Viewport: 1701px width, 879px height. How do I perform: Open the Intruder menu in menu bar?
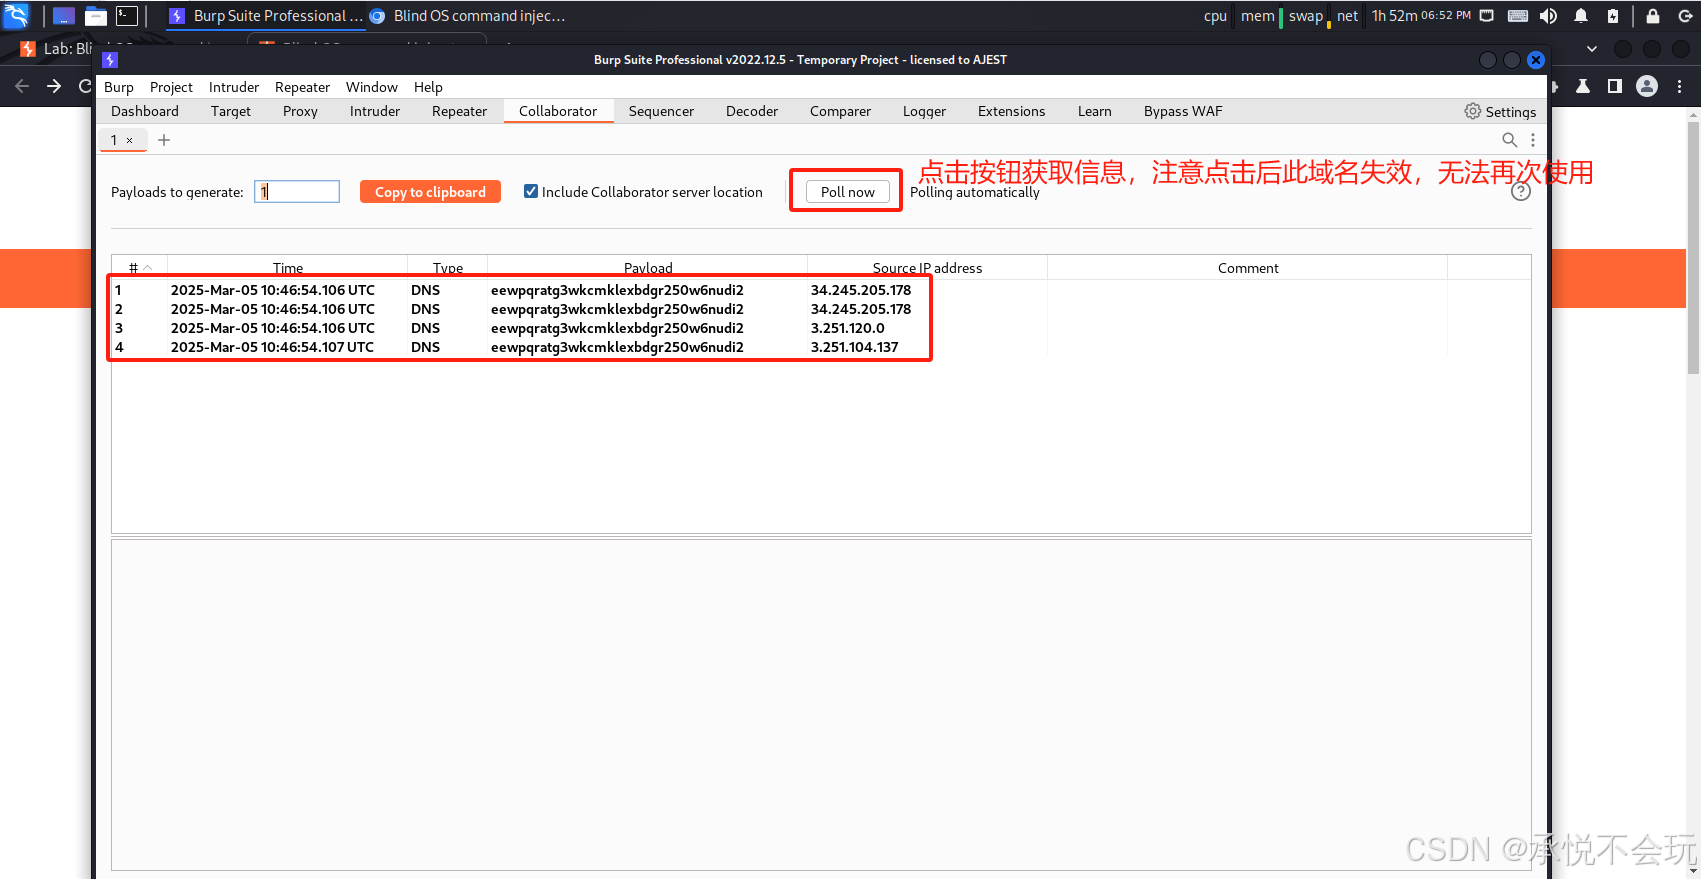234,87
